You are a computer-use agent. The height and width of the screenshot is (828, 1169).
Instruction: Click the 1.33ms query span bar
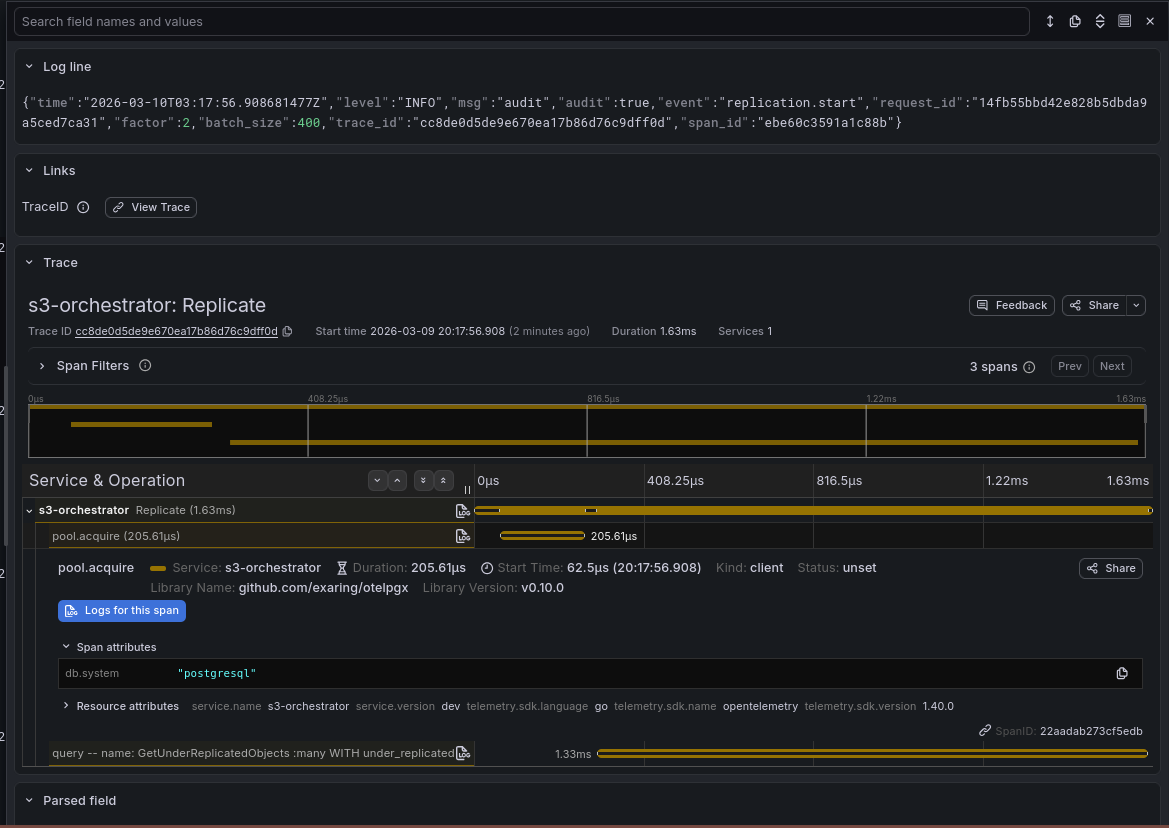pos(872,753)
